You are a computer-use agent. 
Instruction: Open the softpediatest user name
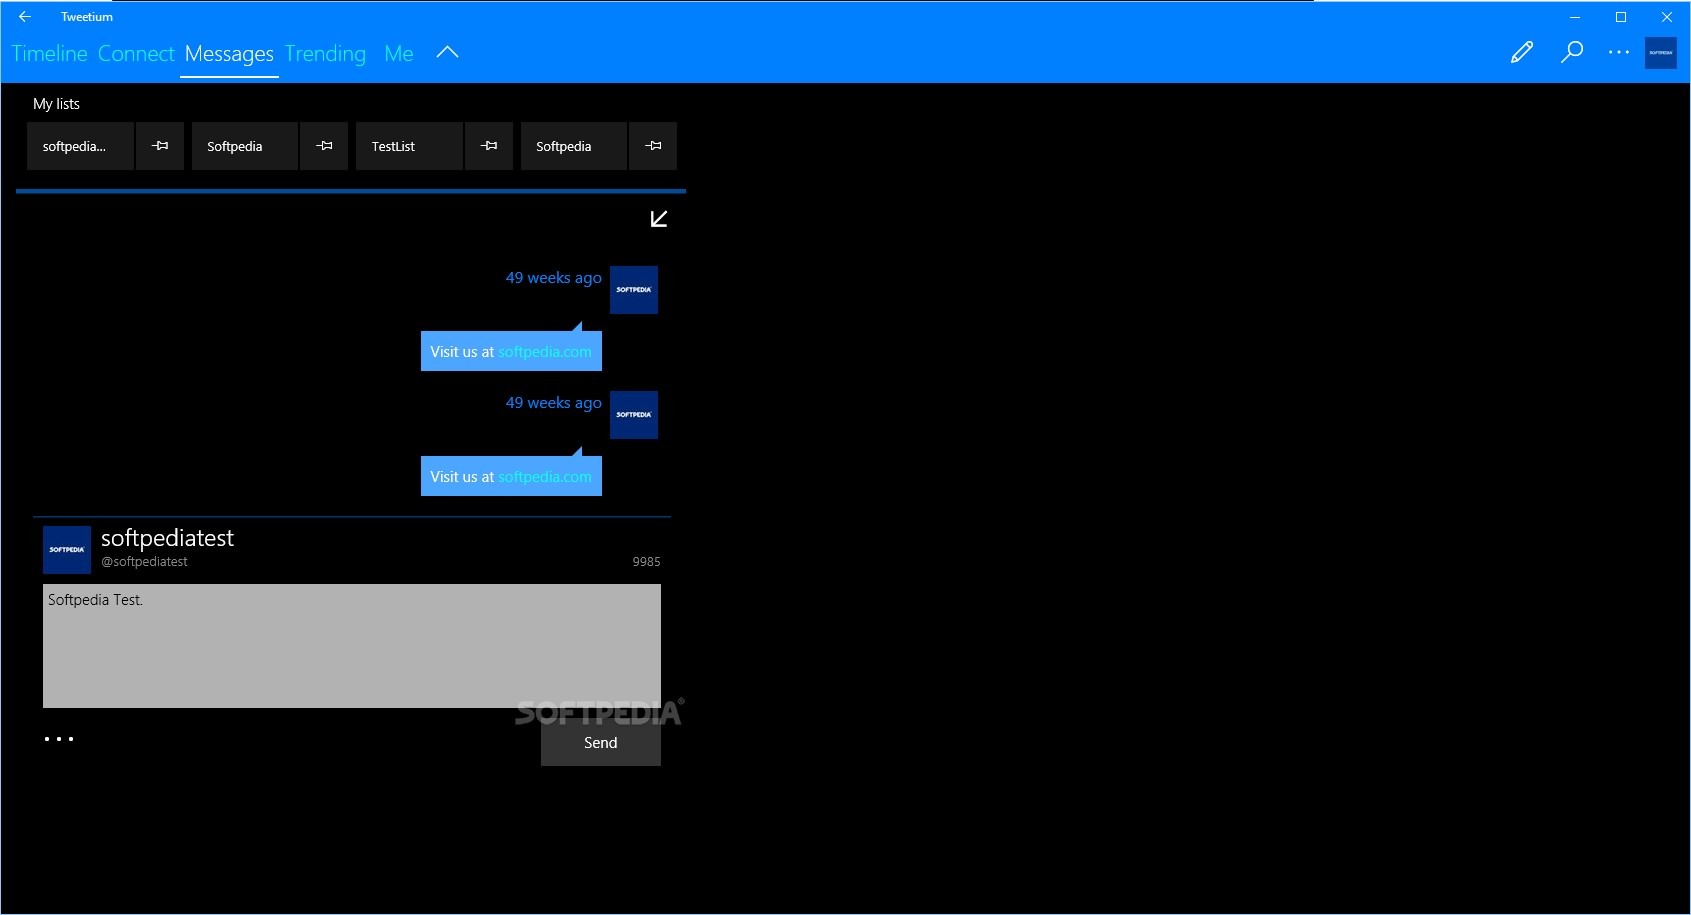(167, 538)
